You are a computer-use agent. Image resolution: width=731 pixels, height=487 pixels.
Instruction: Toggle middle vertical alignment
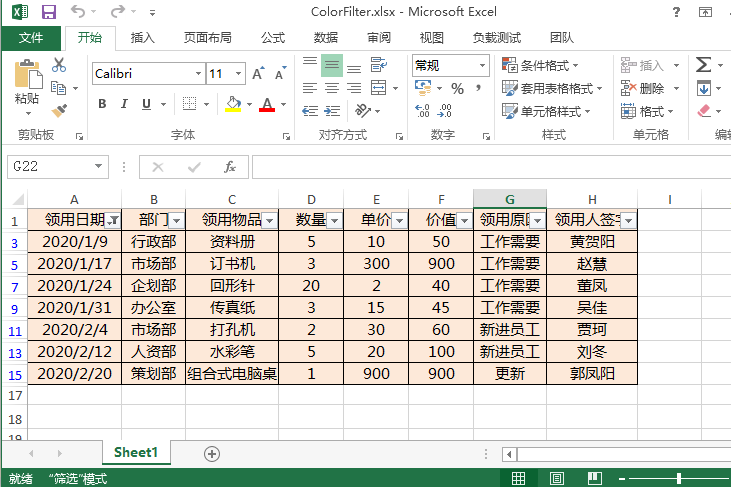pos(332,65)
